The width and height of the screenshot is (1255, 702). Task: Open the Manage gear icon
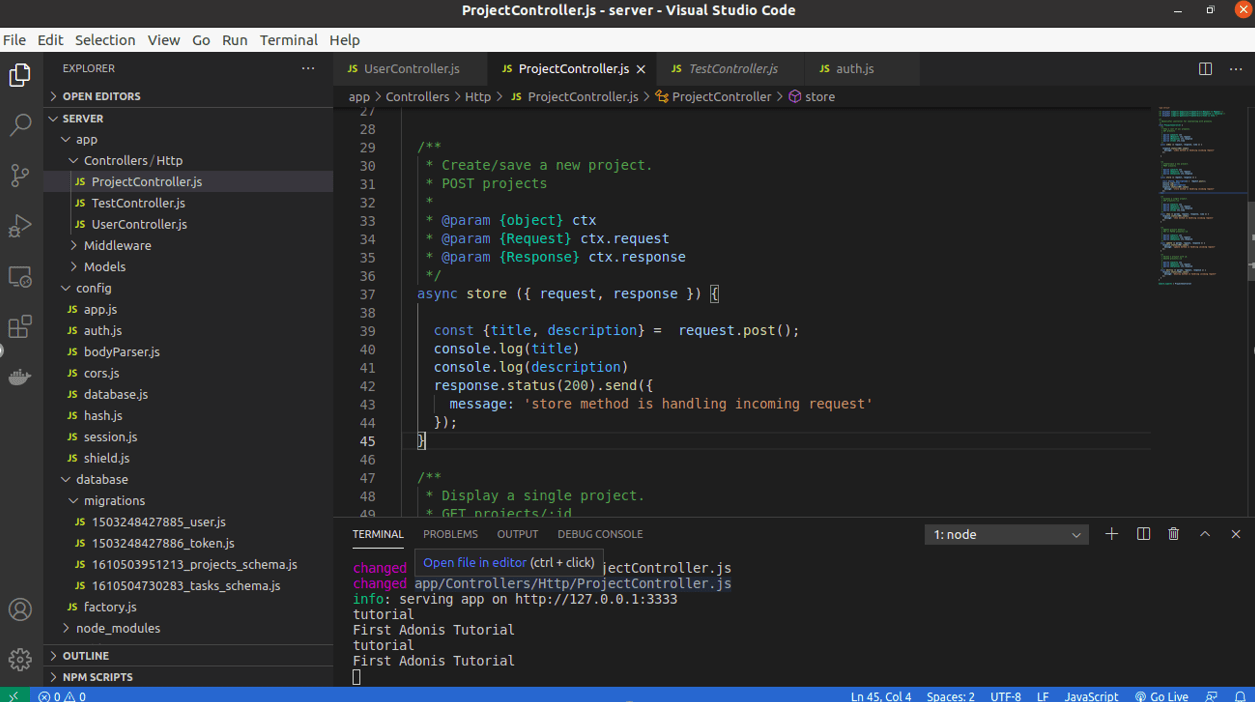tap(20, 659)
